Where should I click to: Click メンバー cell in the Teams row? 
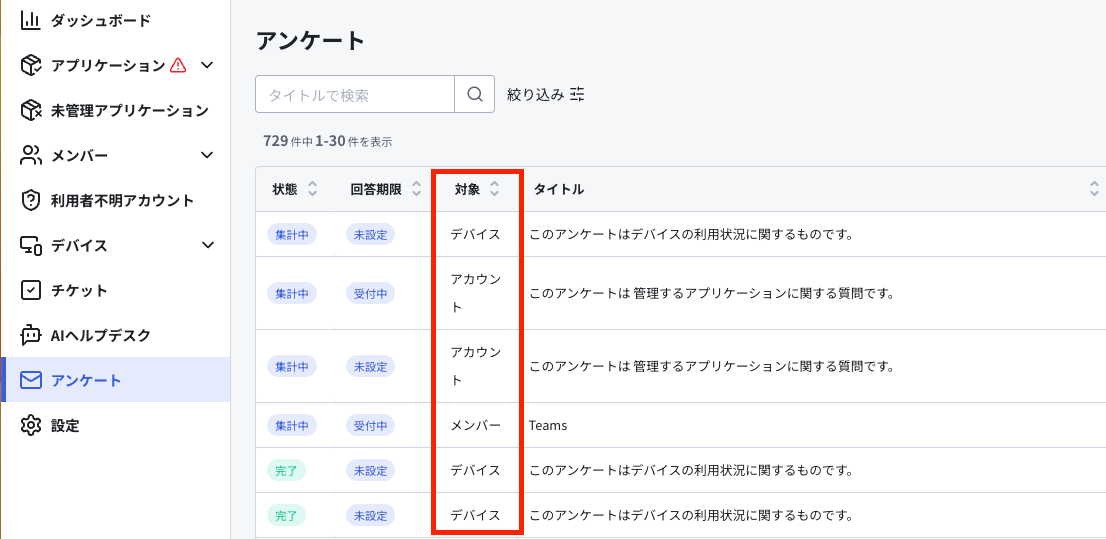click(476, 425)
